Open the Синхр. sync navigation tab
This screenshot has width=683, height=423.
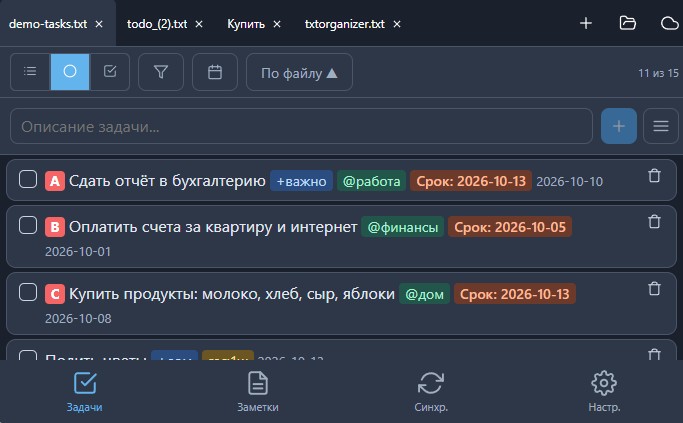(431, 392)
